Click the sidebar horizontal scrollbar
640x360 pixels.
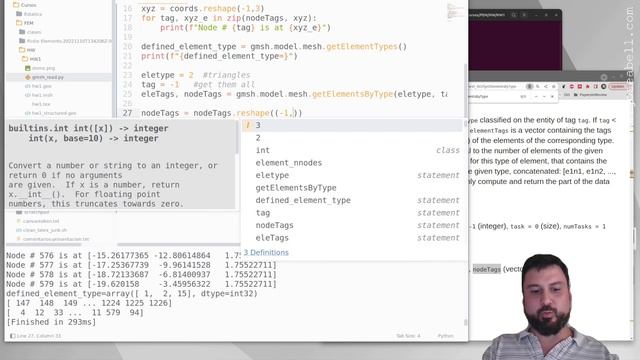(x=45, y=244)
